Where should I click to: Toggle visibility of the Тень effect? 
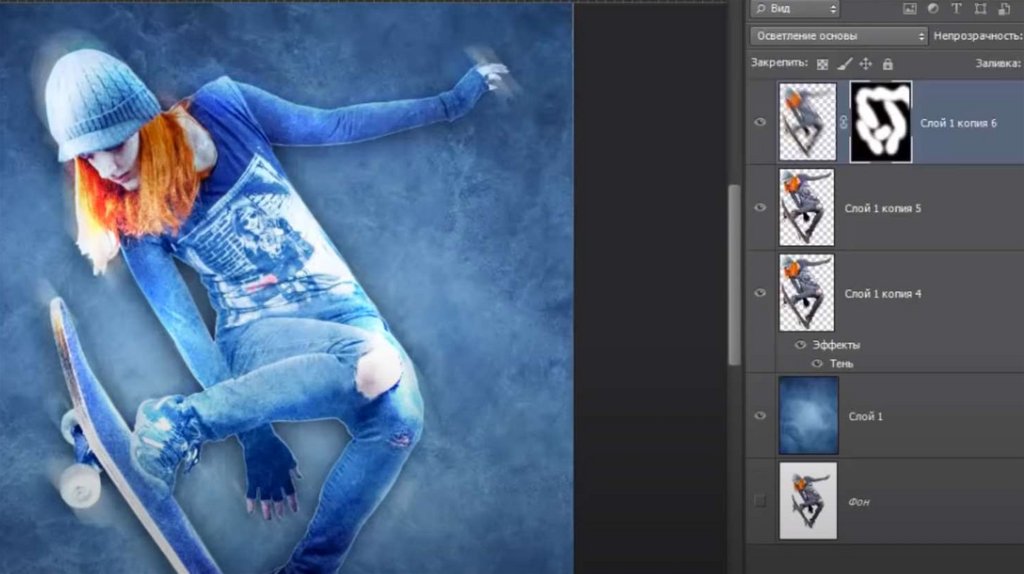click(x=816, y=364)
